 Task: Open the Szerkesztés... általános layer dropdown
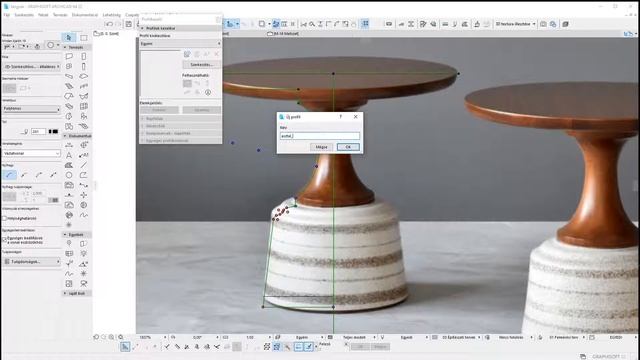31,67
